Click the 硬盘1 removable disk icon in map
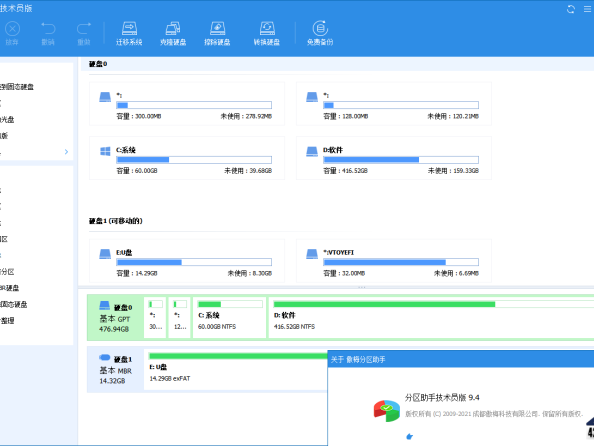 pos(105,357)
